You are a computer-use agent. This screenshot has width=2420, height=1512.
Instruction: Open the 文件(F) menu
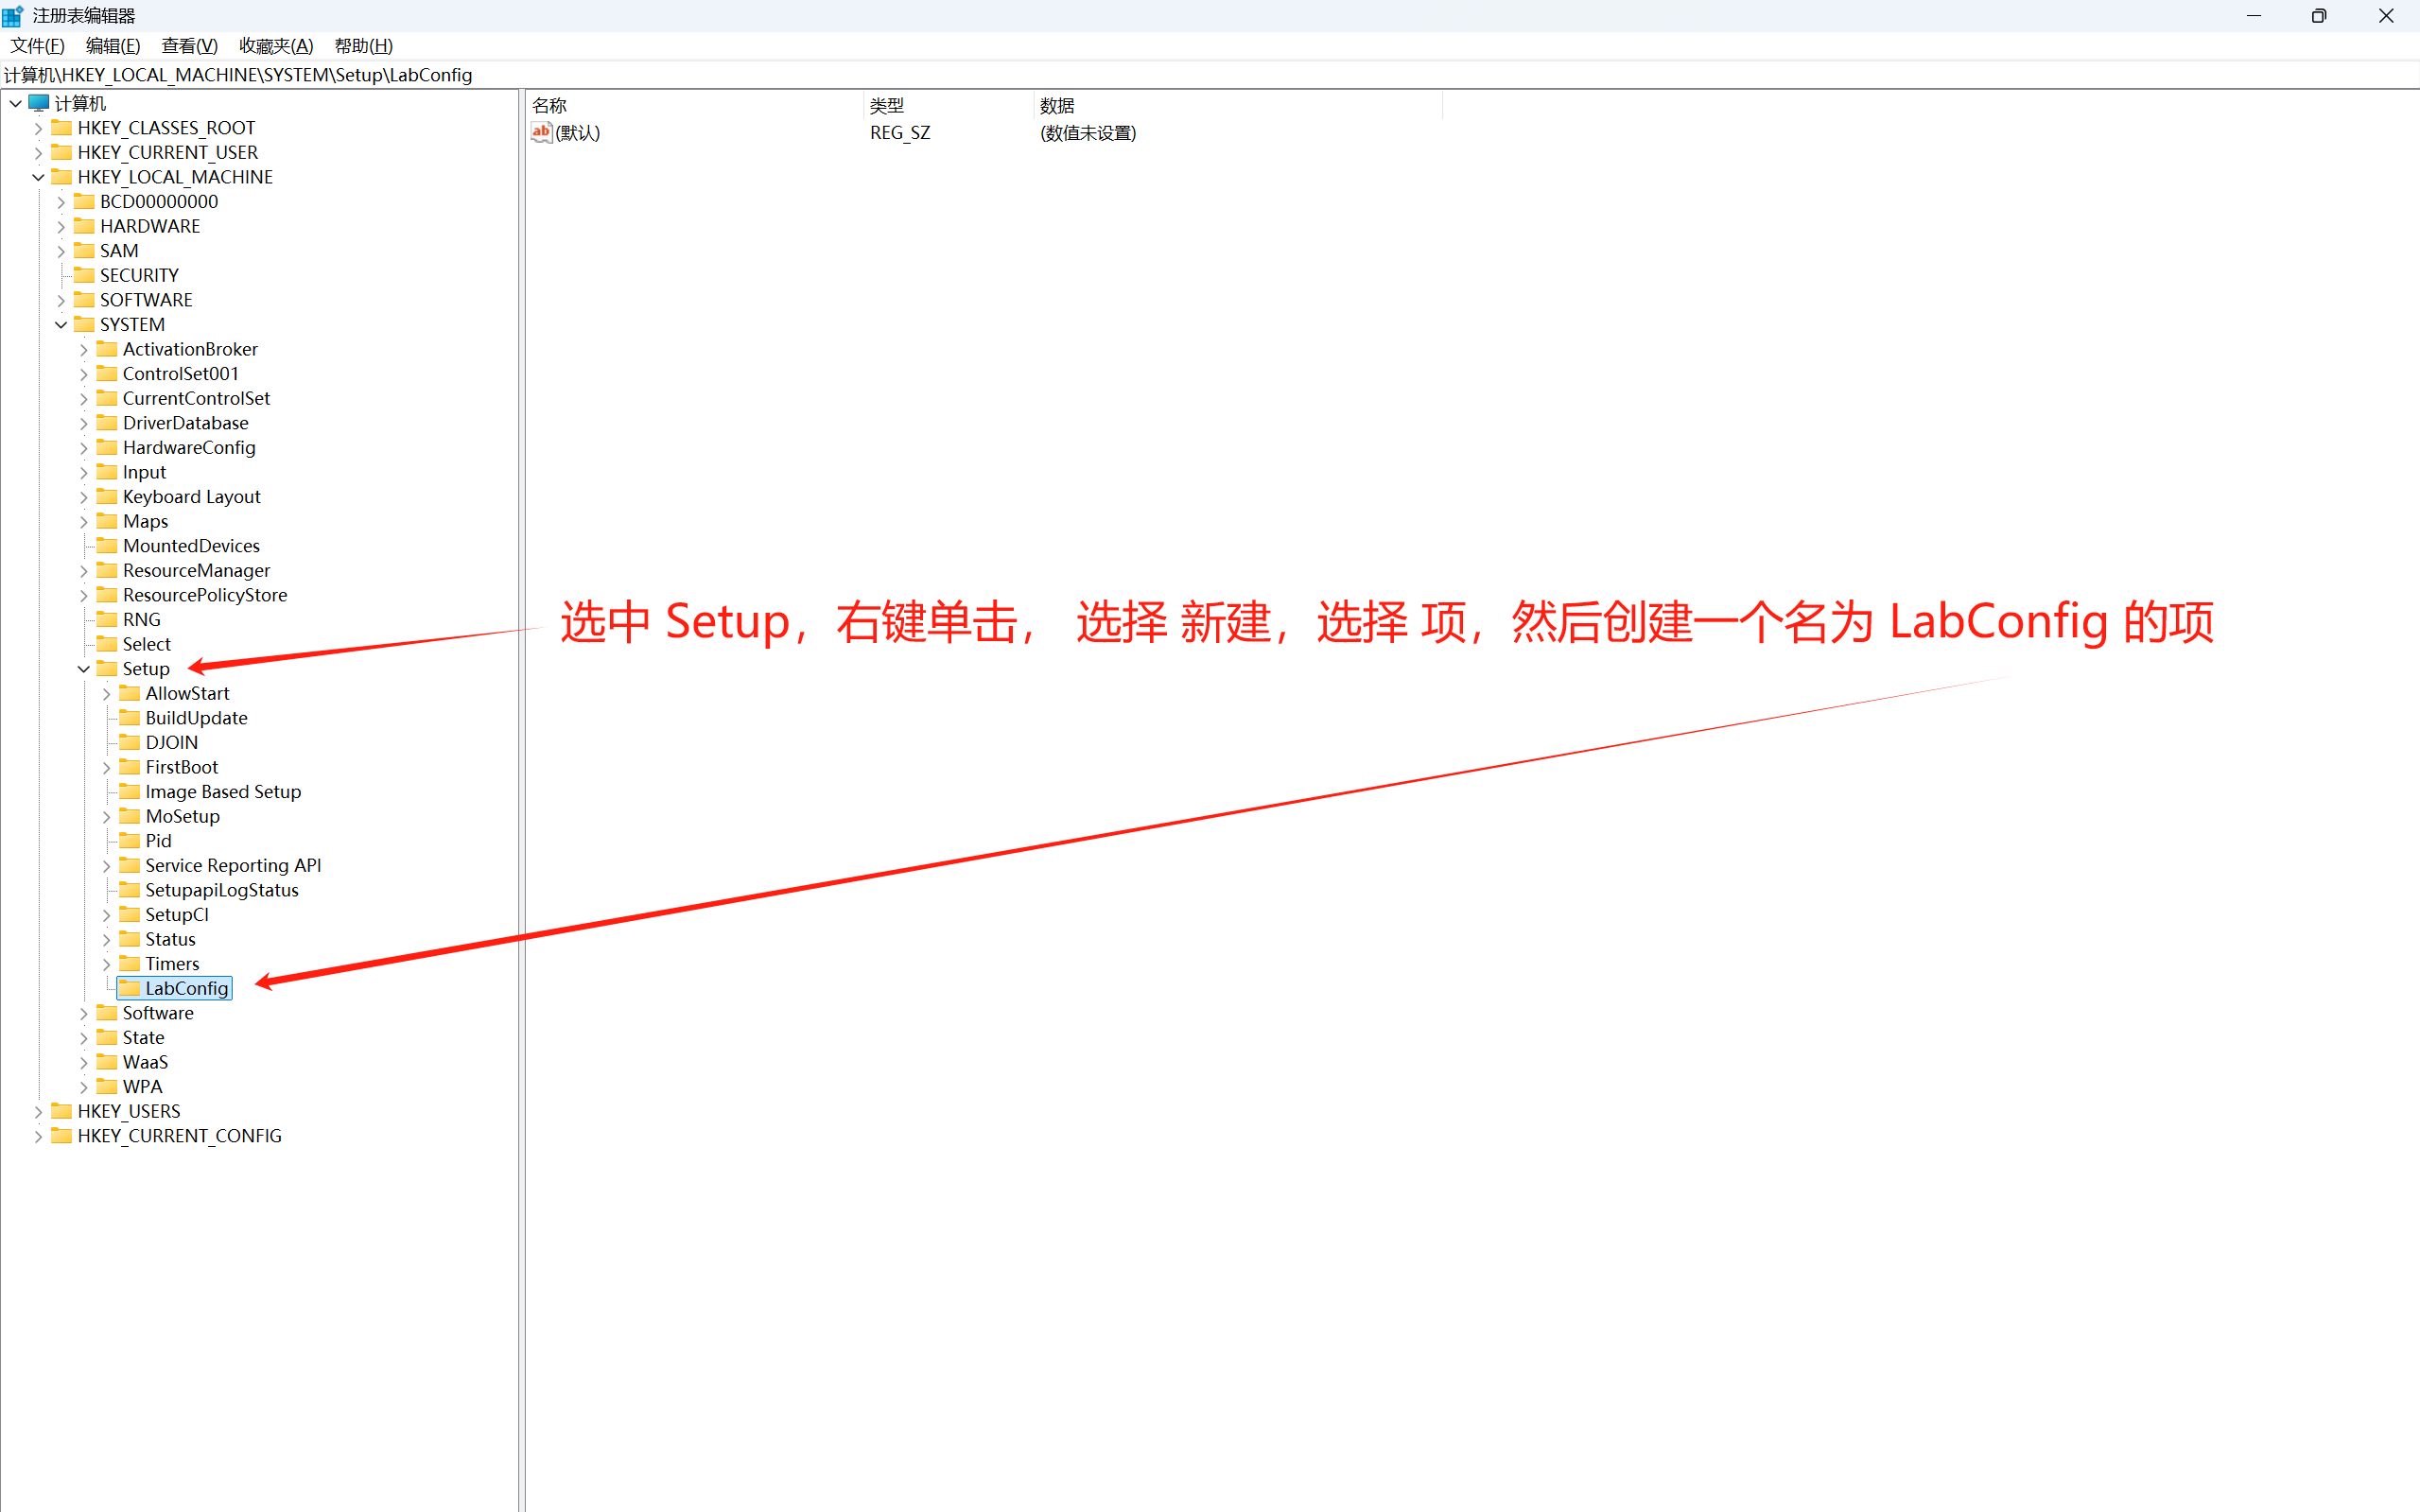[37, 46]
